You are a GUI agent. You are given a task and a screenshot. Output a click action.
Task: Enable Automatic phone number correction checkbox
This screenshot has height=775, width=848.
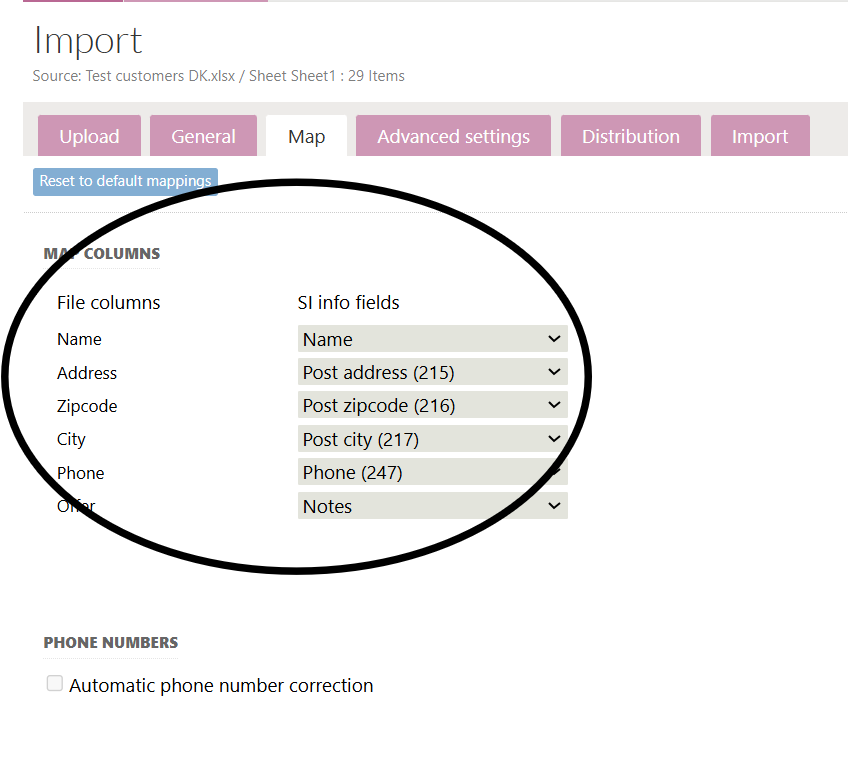coord(55,684)
